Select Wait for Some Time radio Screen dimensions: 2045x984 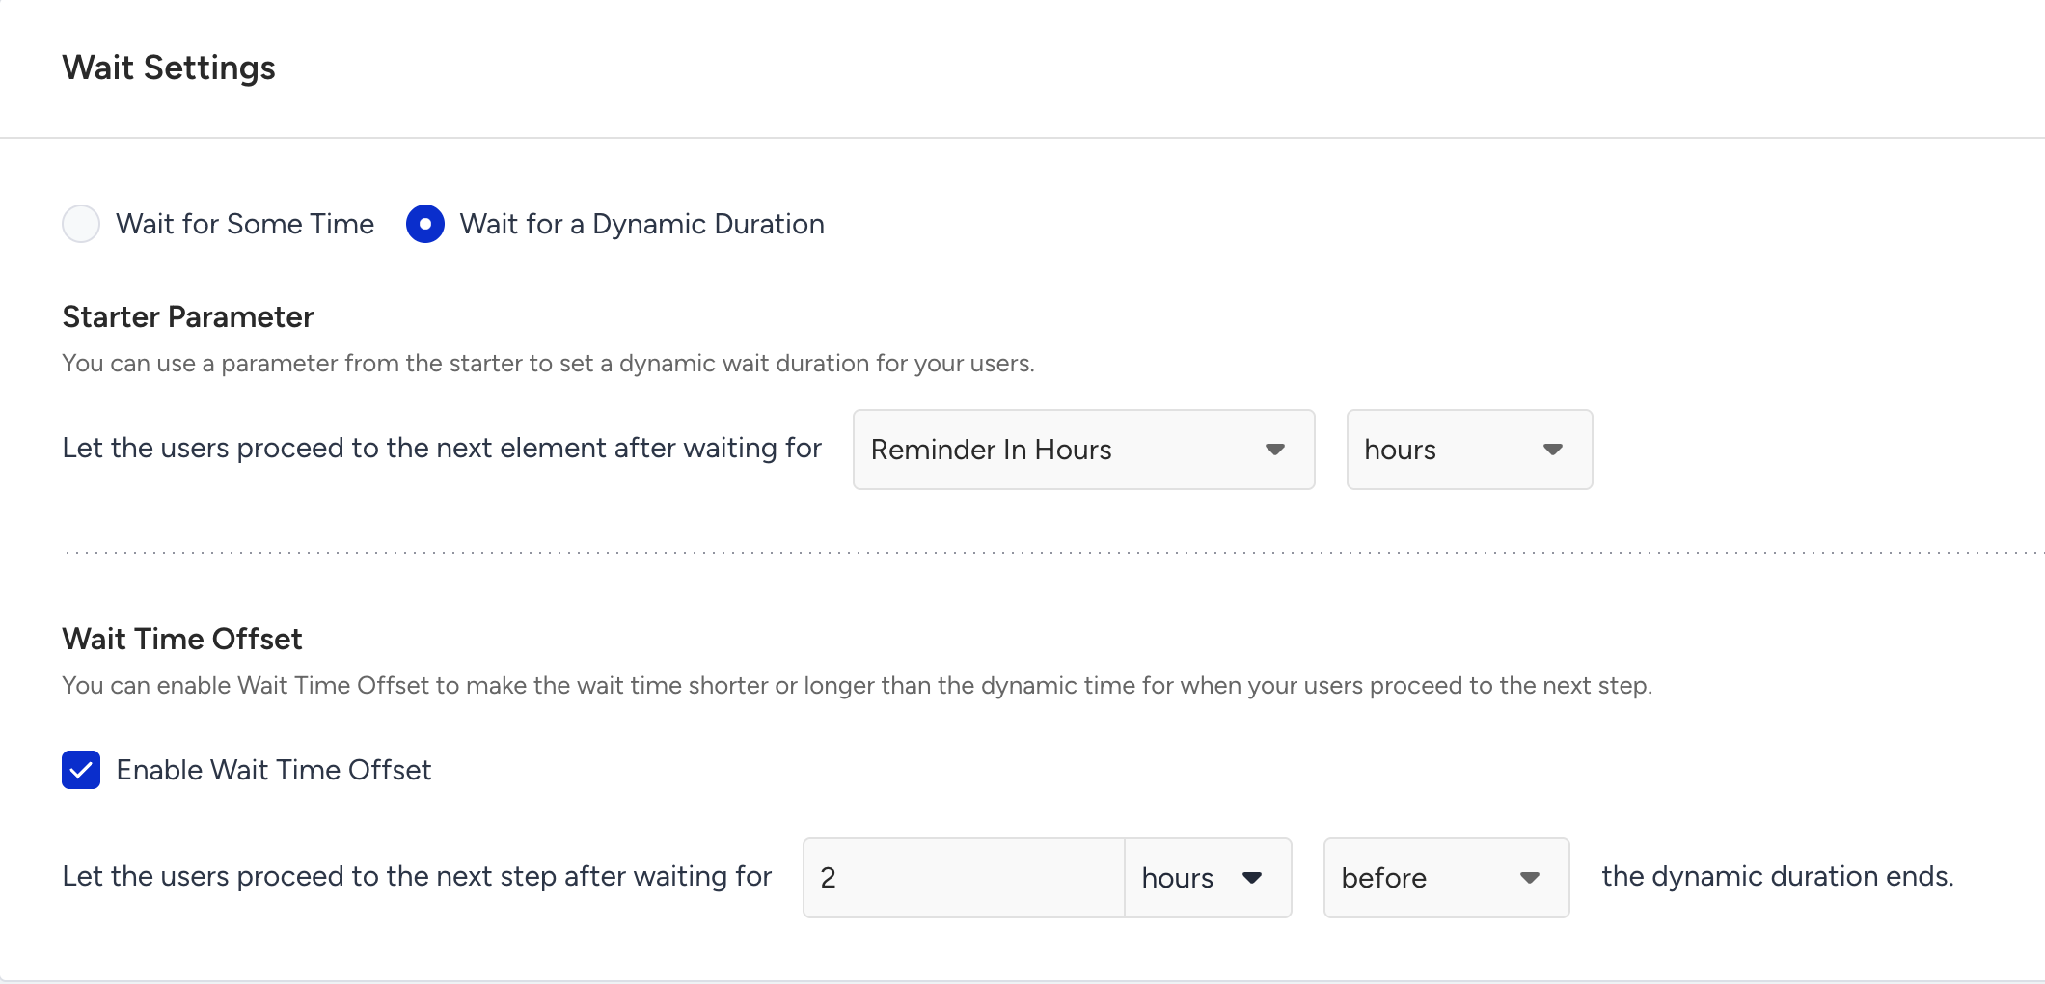pyautogui.click(x=81, y=224)
